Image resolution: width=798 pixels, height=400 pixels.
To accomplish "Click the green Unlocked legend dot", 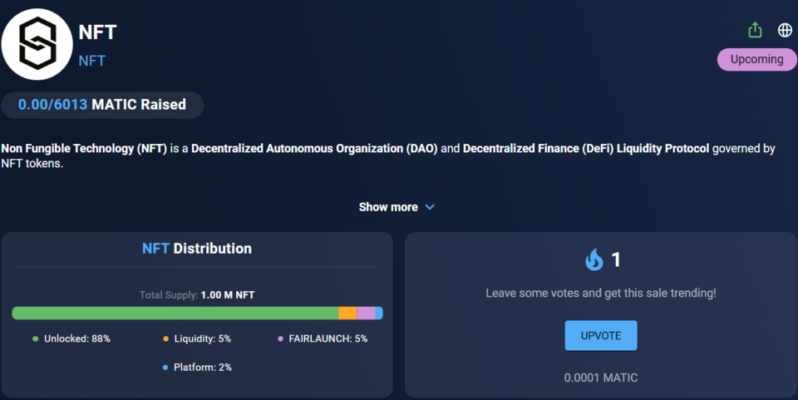I will 35,339.
